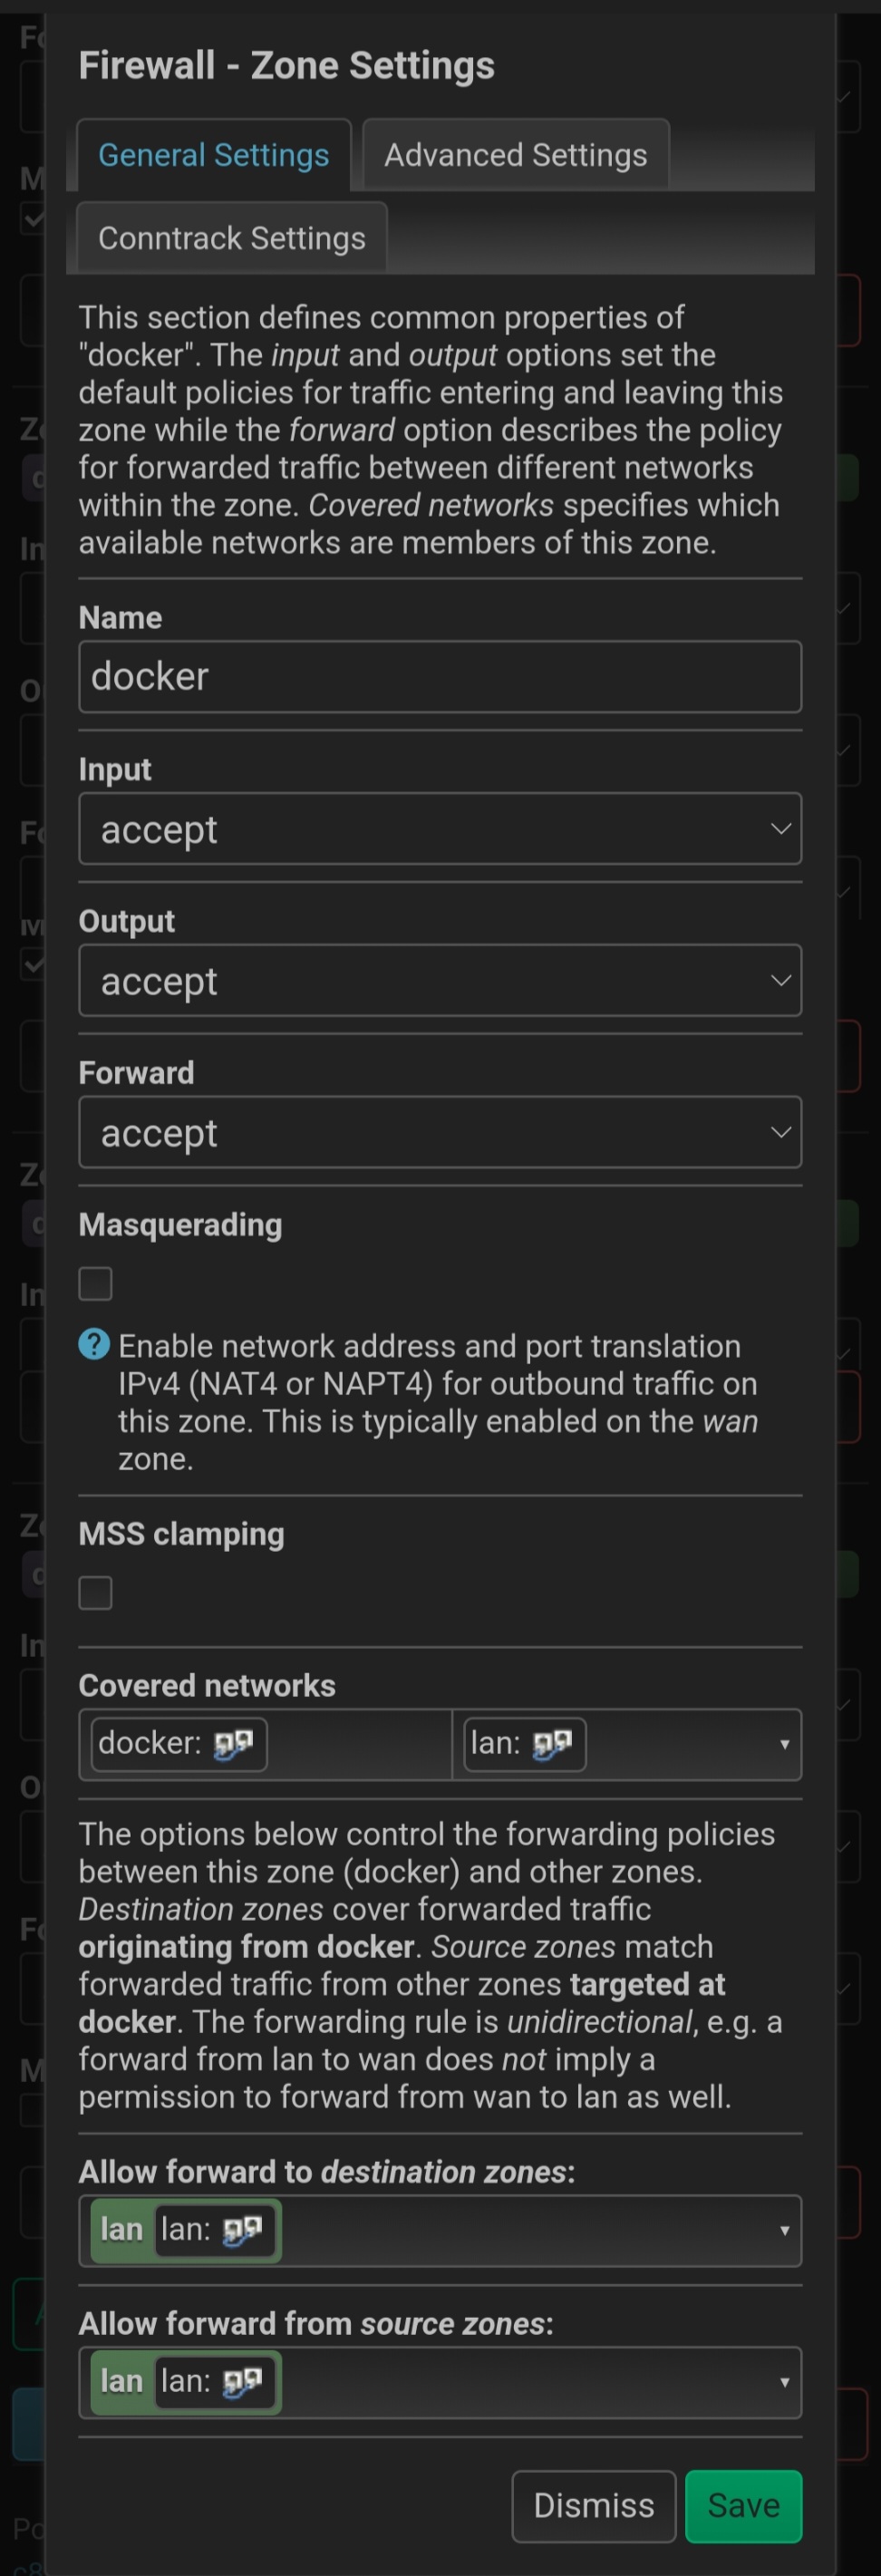Expand the source zones dropdown arrow

784,2382
